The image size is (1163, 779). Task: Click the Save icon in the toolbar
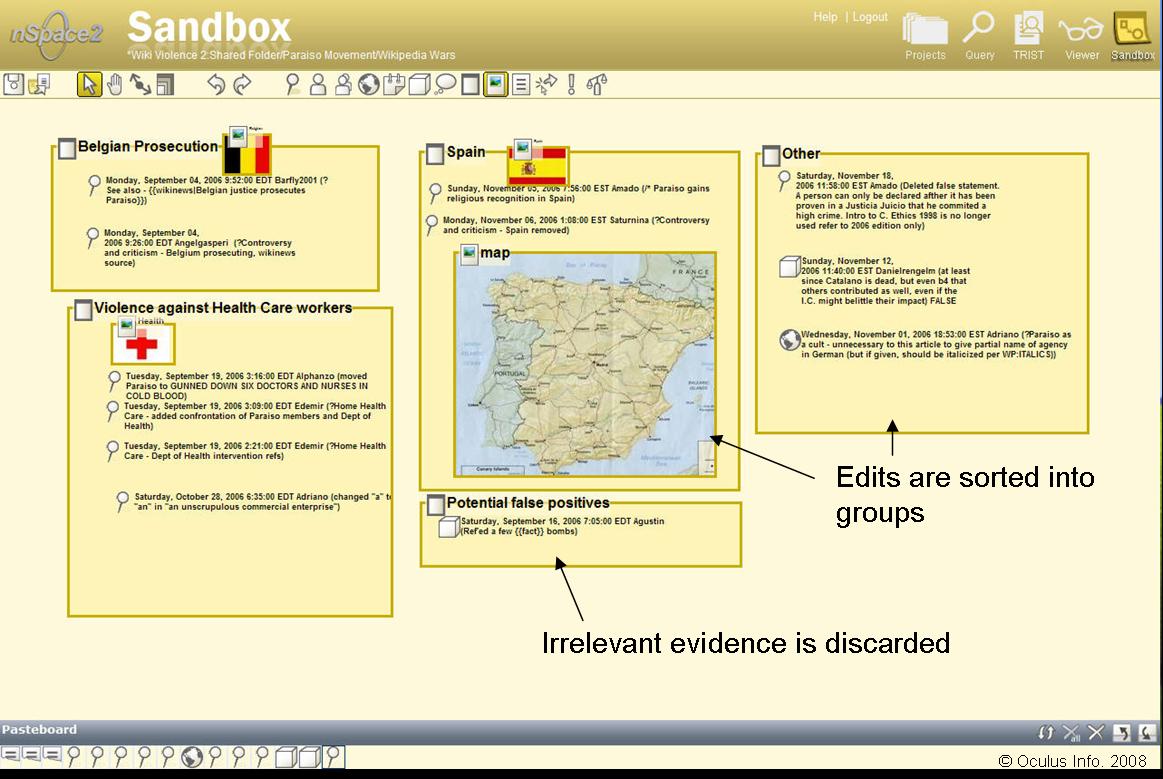pyautogui.click(x=13, y=84)
